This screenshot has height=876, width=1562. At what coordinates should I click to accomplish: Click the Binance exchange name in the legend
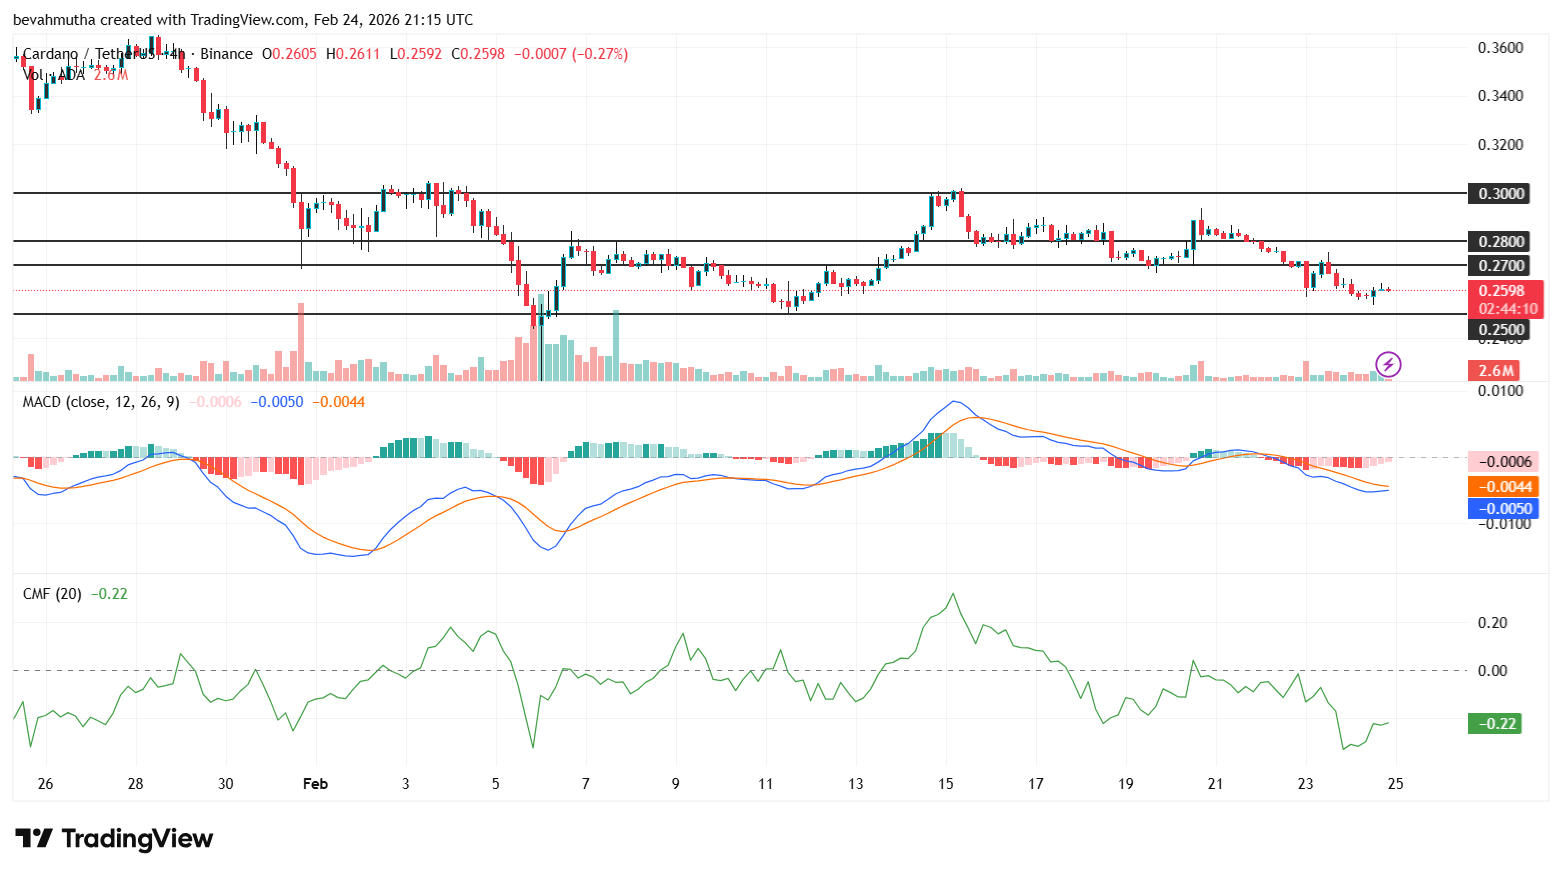pyautogui.click(x=228, y=53)
